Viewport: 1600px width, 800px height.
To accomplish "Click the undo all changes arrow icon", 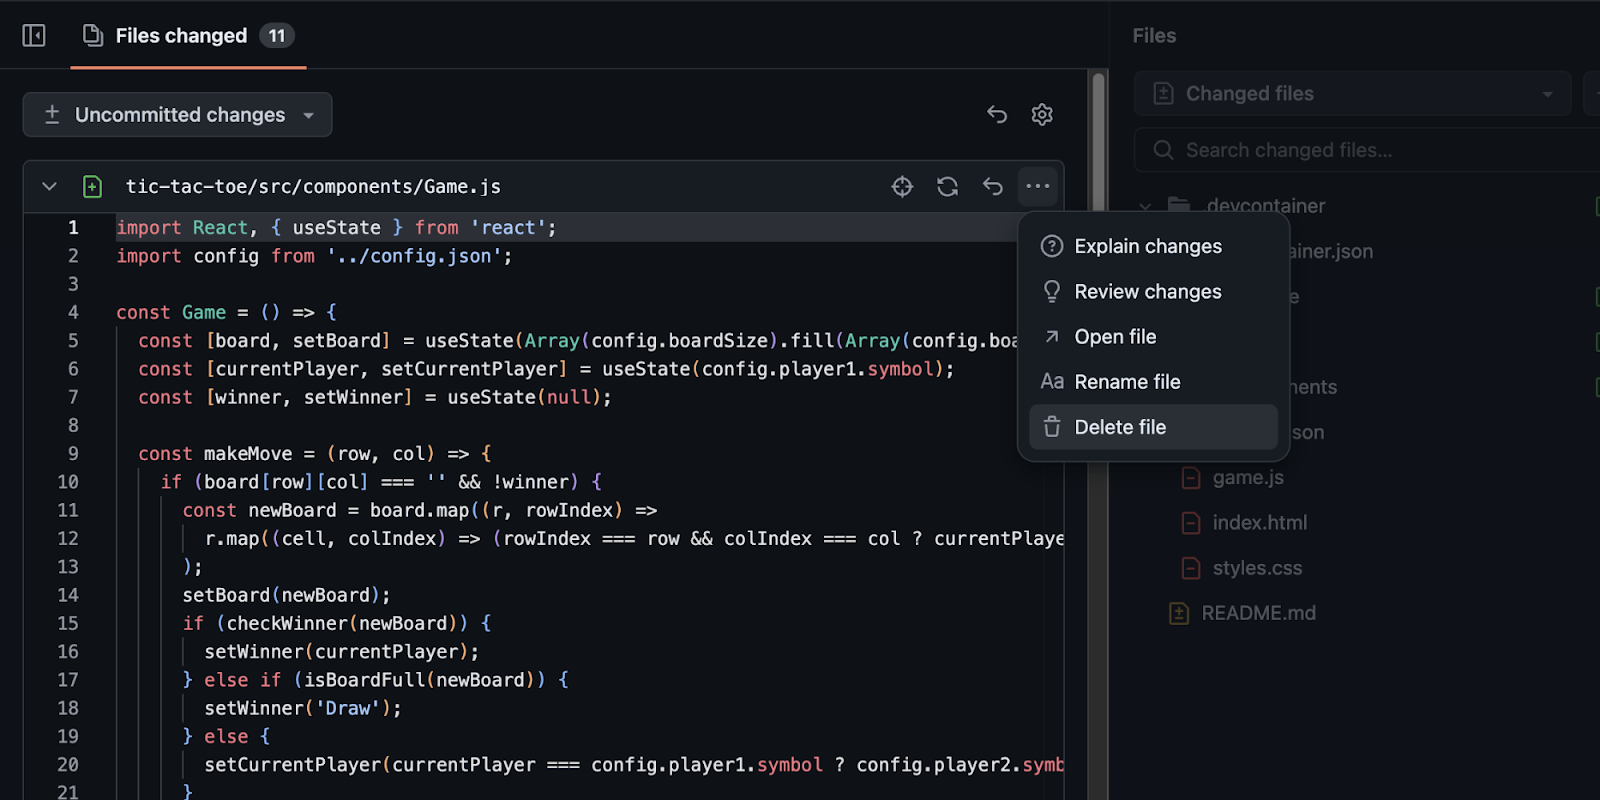I will 997,114.
